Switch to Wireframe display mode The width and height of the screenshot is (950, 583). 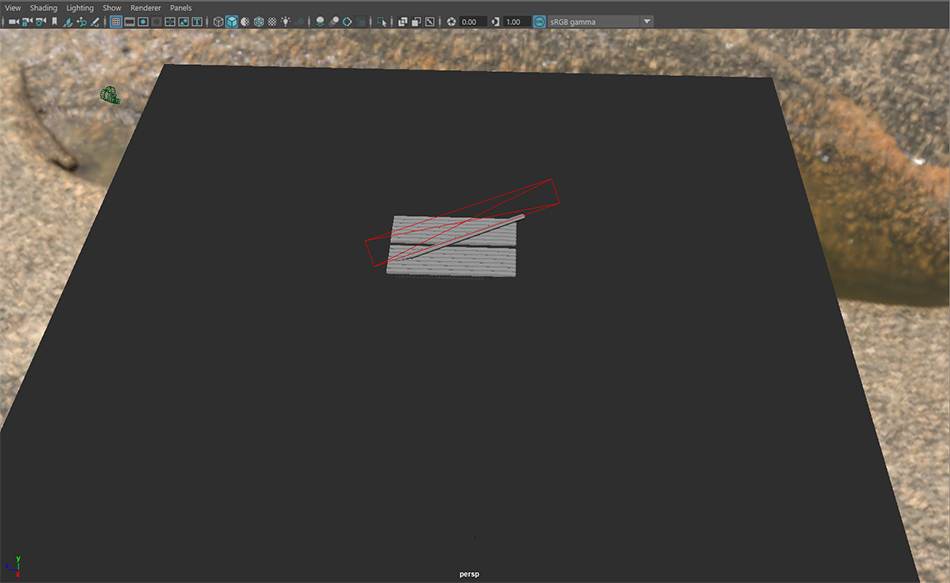pos(218,22)
